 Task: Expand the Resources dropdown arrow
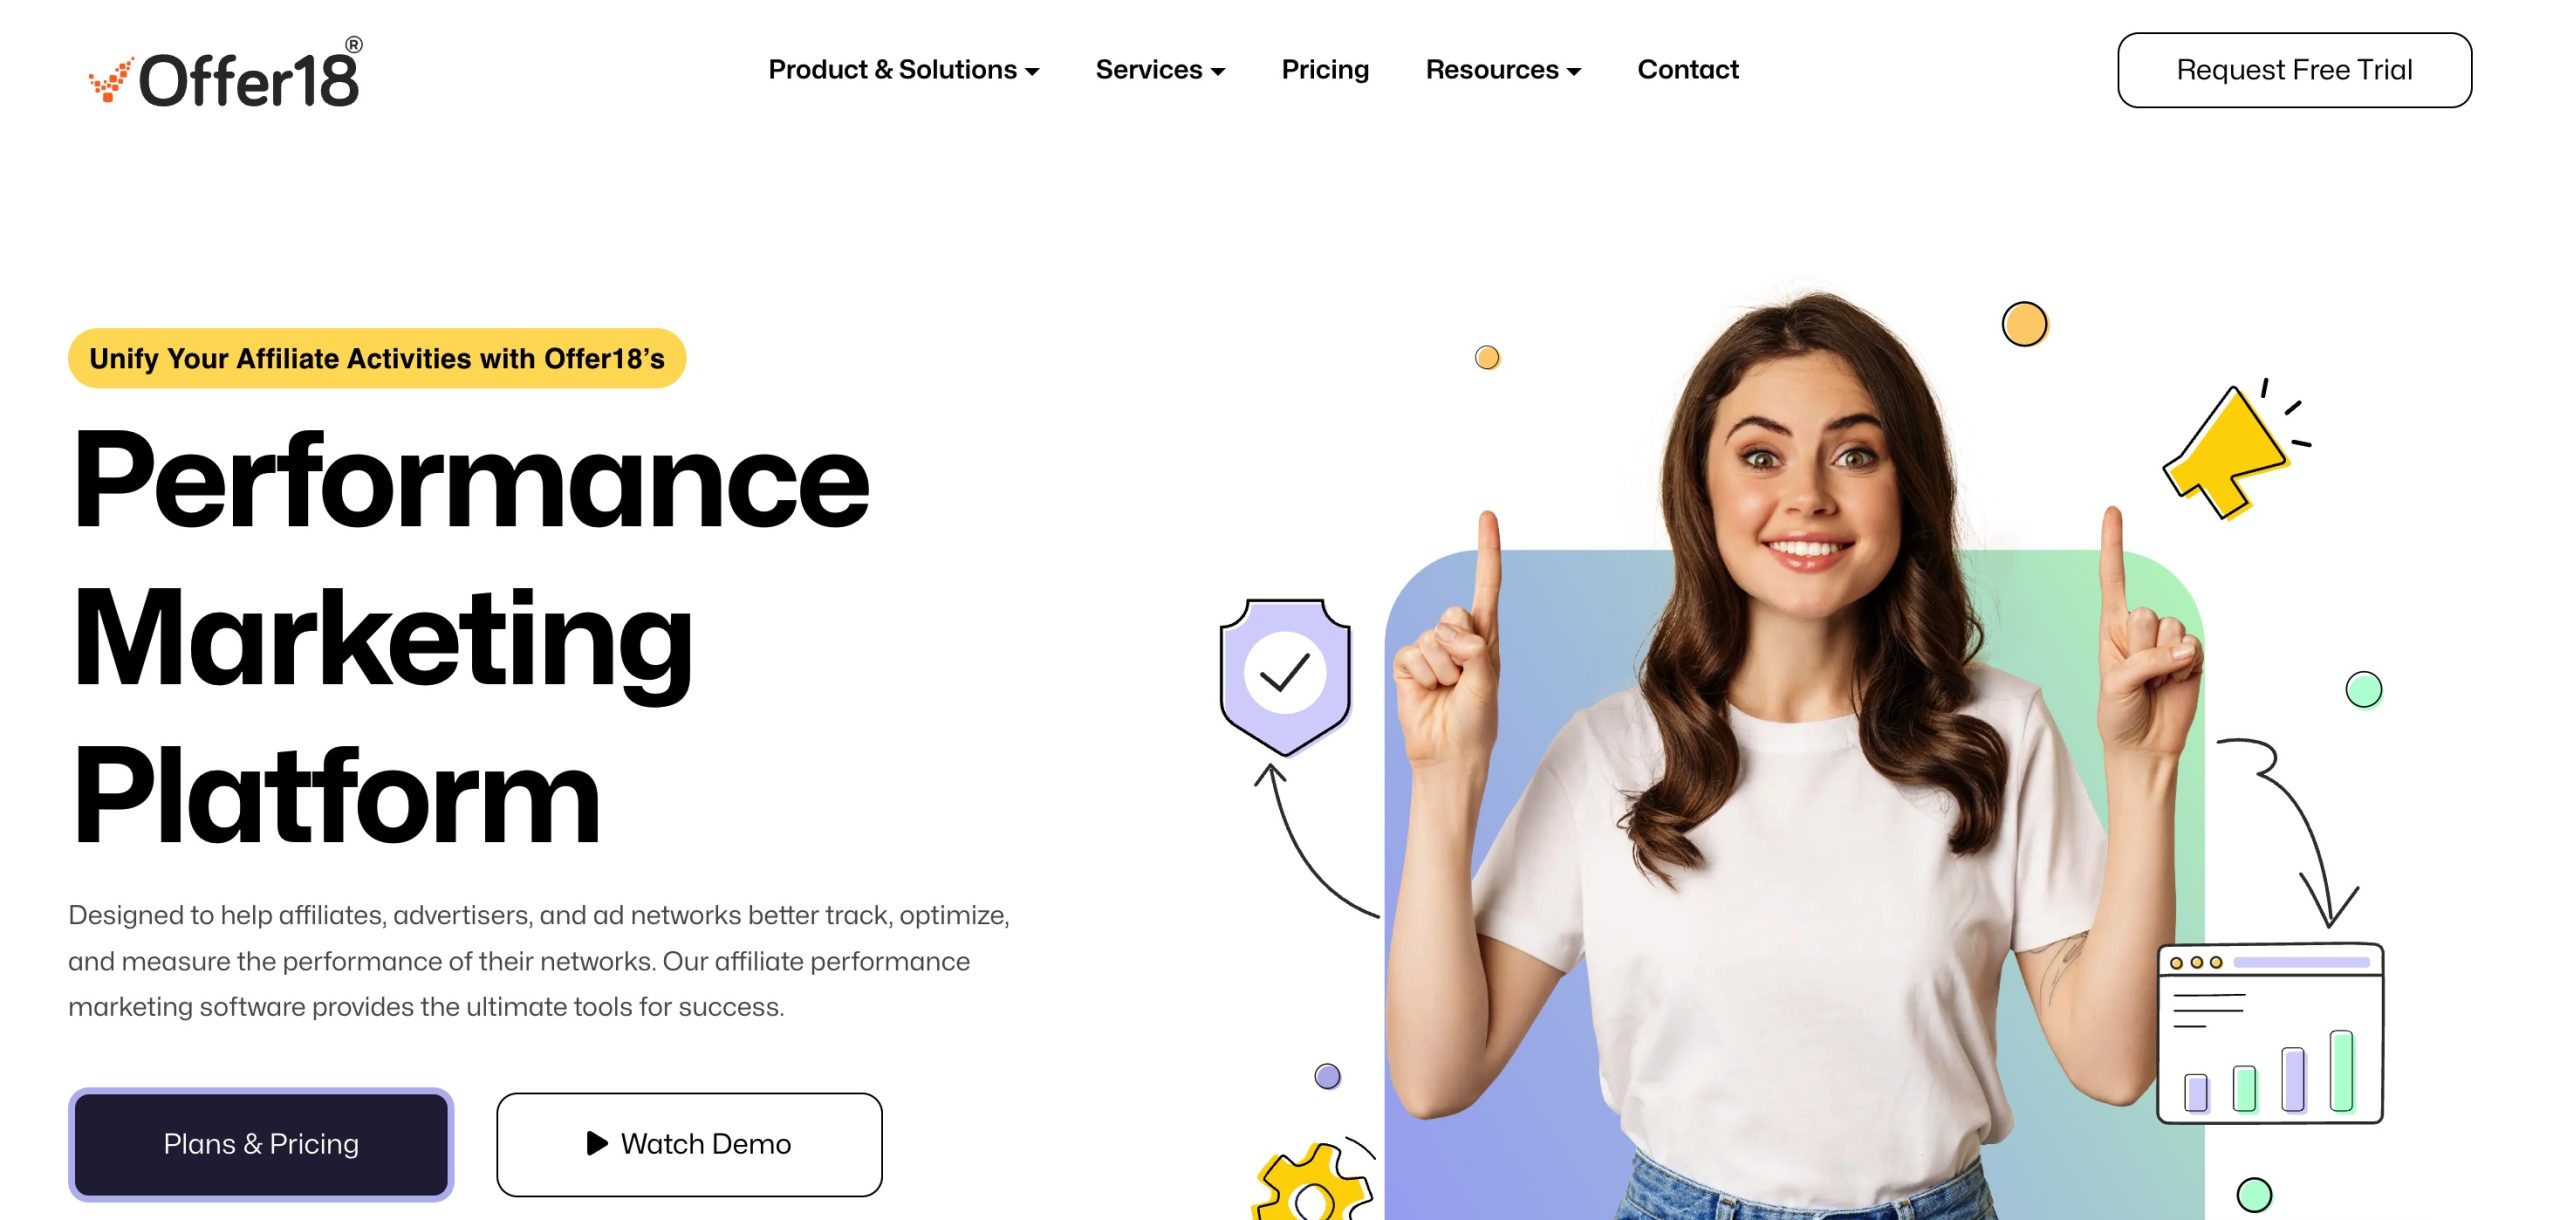point(1574,72)
